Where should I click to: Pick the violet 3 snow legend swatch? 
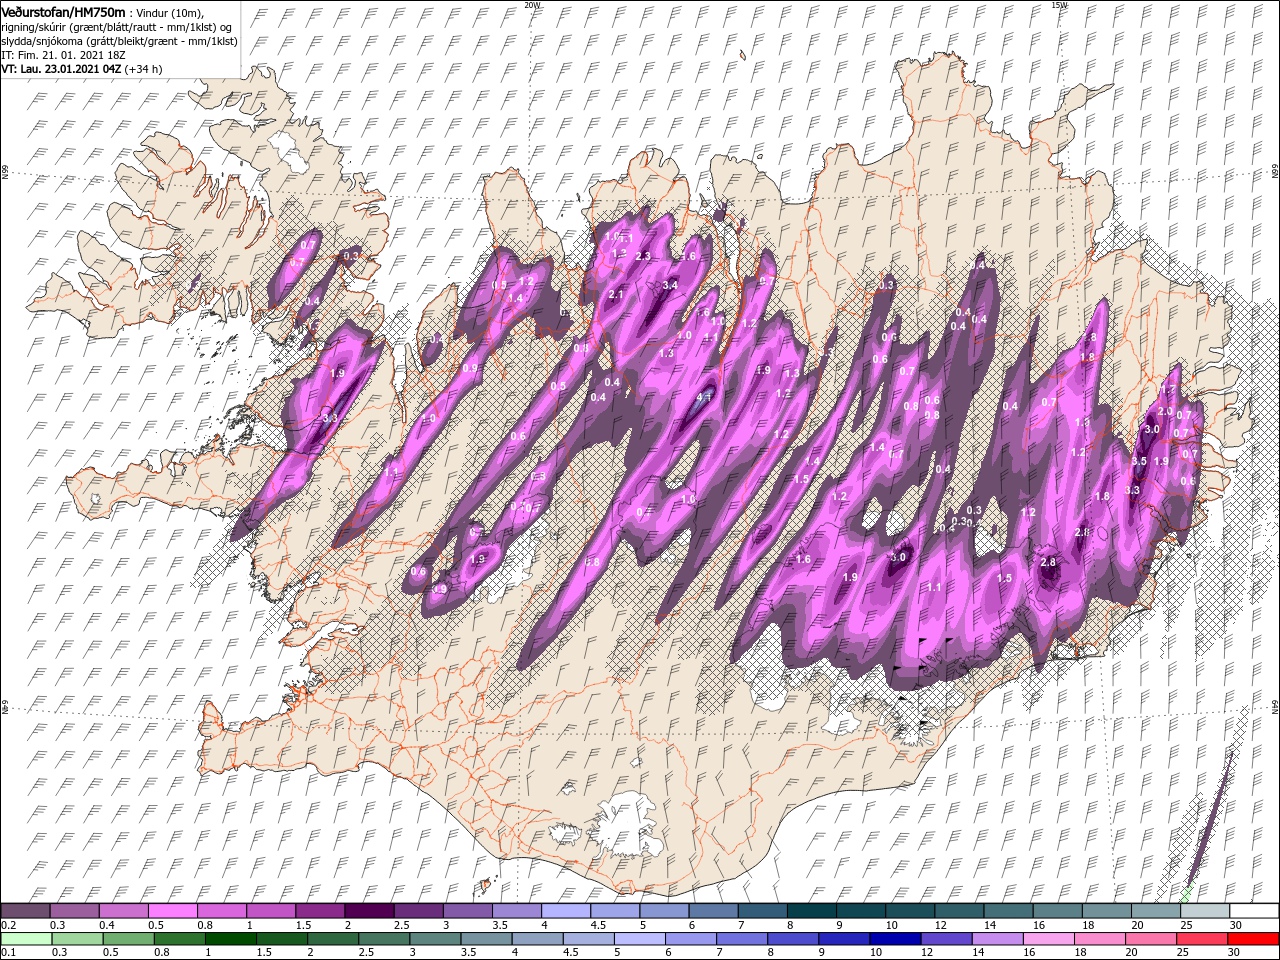[466, 911]
